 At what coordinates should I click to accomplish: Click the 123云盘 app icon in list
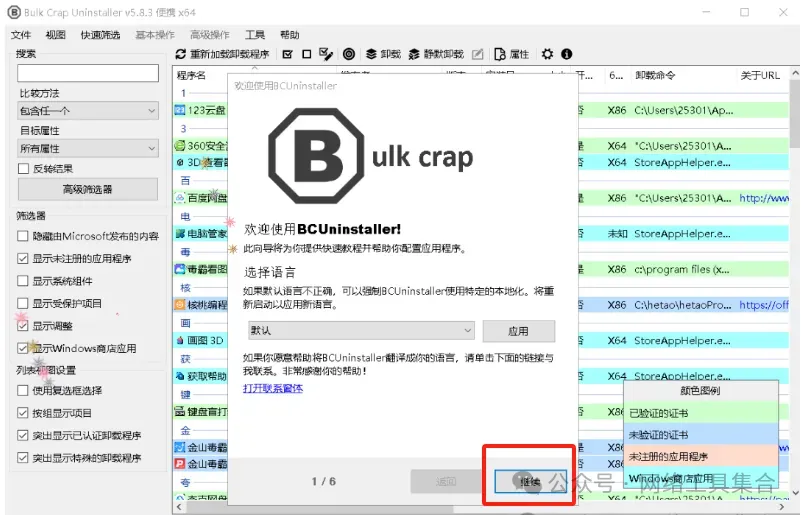[180, 110]
